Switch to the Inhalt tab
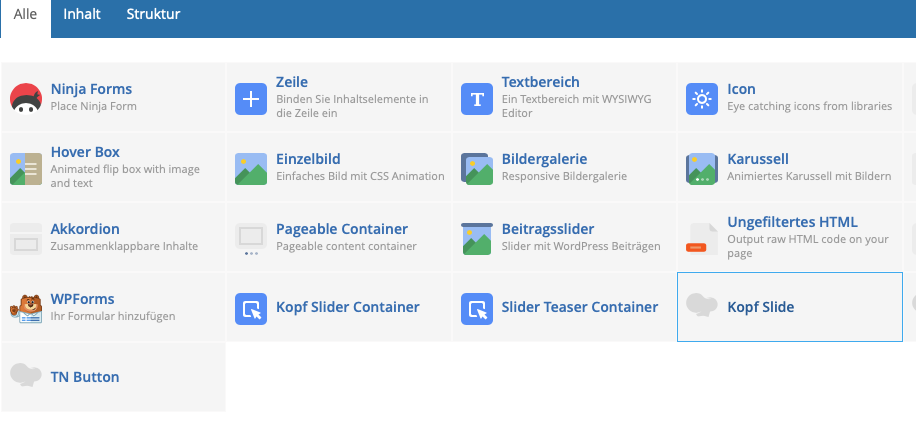 click(82, 14)
